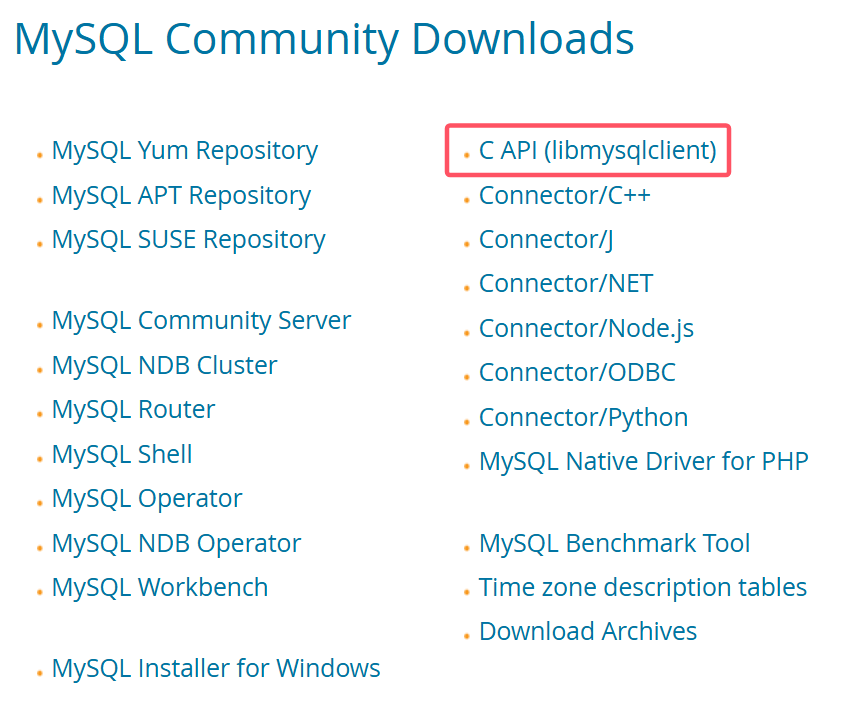Viewport: 861px width, 718px height.
Task: Open MySQL Native Driver for PHP
Action: (x=644, y=462)
